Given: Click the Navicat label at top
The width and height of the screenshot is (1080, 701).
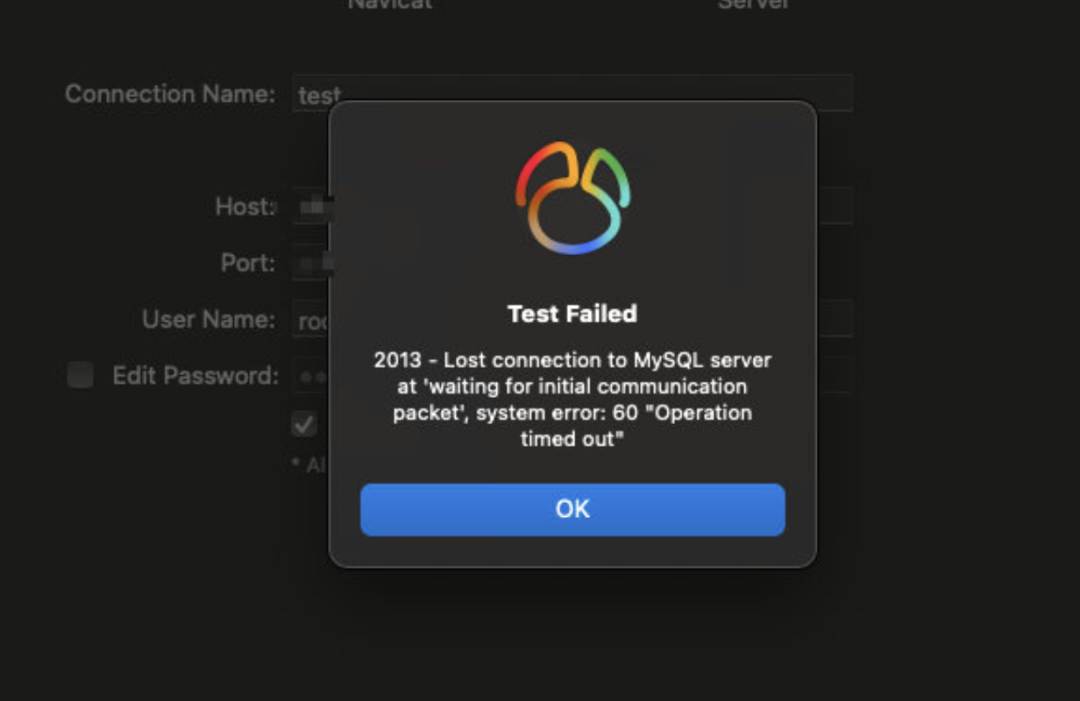Looking at the screenshot, I should [x=390, y=5].
